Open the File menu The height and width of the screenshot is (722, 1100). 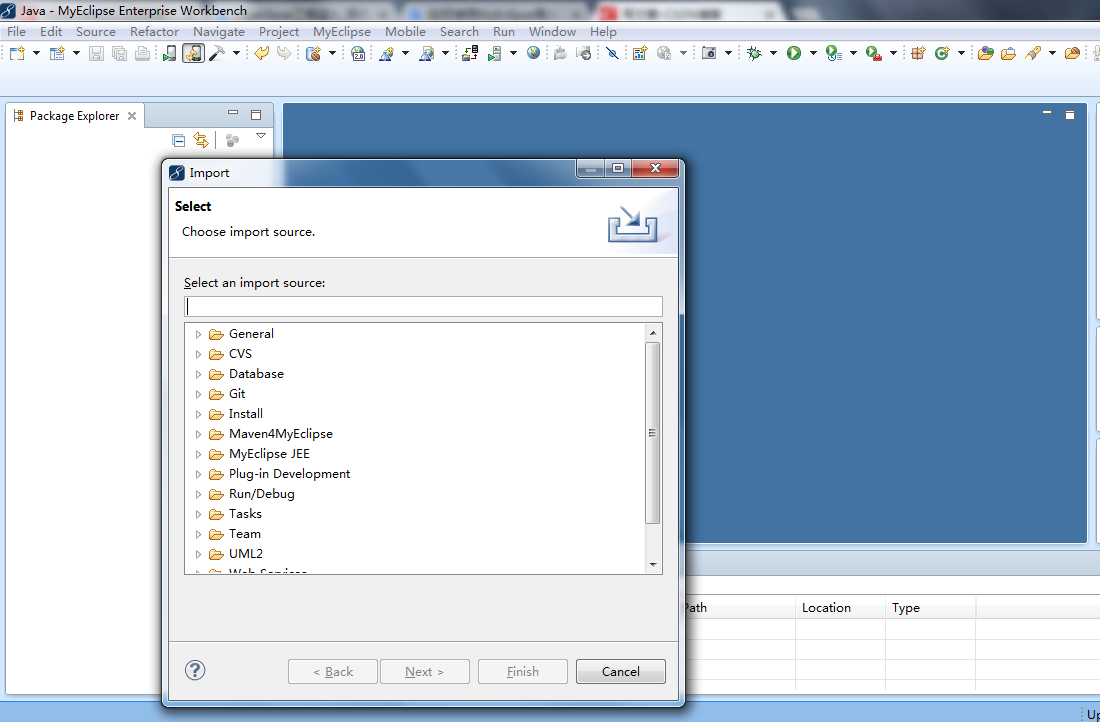[16, 32]
